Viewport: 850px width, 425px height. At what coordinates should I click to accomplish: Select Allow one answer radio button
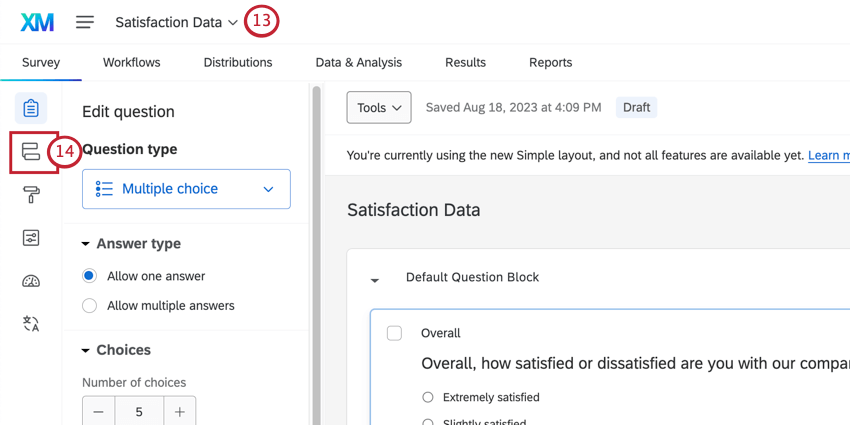pos(90,276)
